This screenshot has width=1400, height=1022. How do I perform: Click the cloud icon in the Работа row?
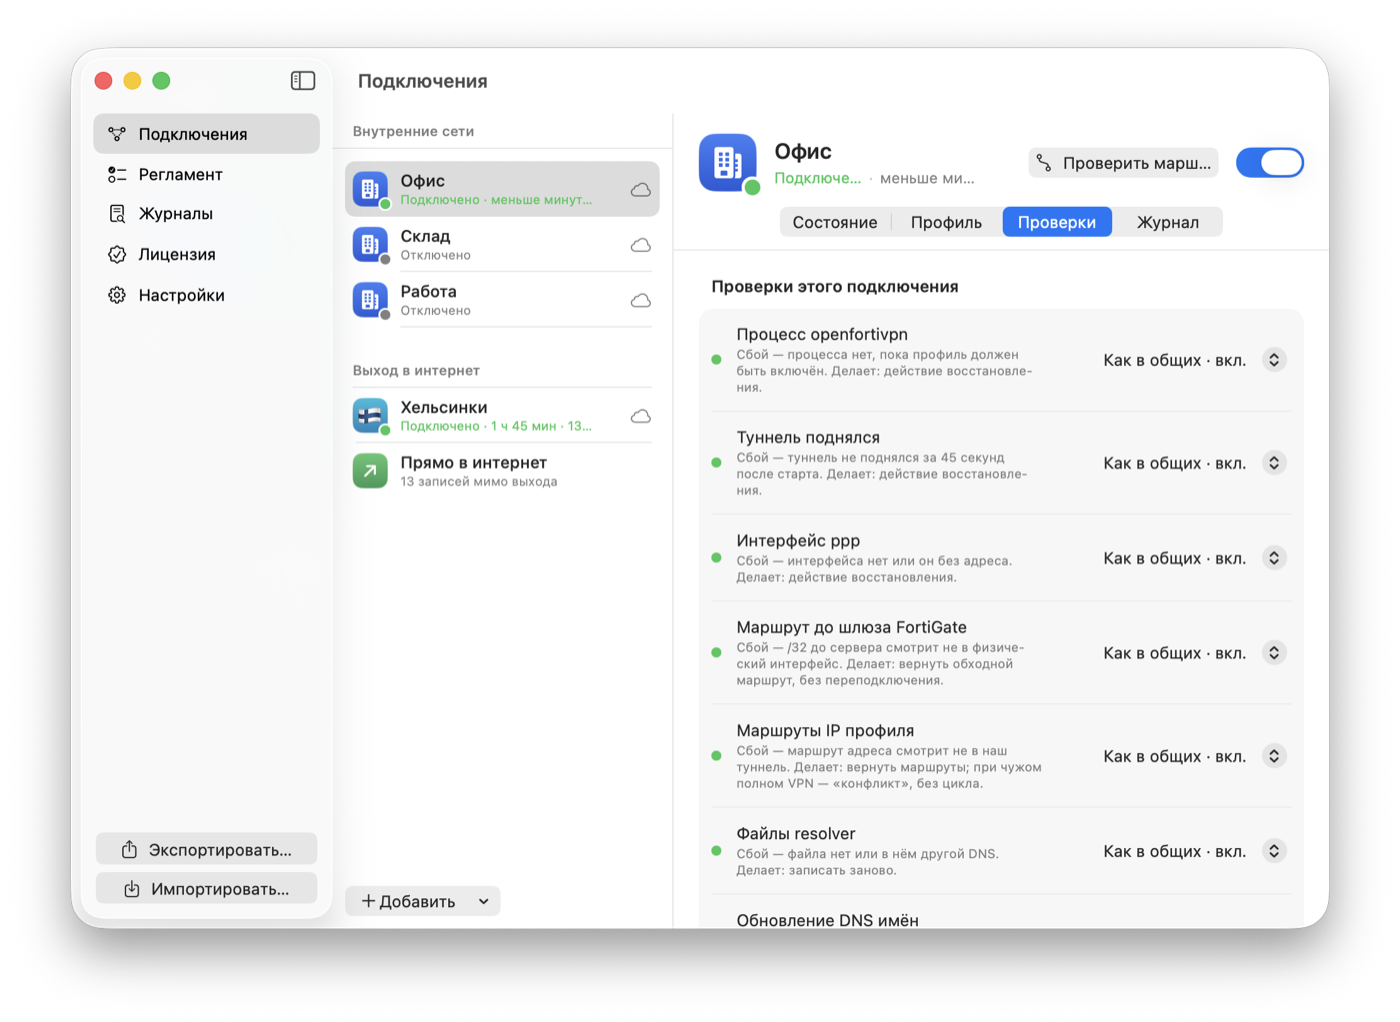tap(641, 301)
